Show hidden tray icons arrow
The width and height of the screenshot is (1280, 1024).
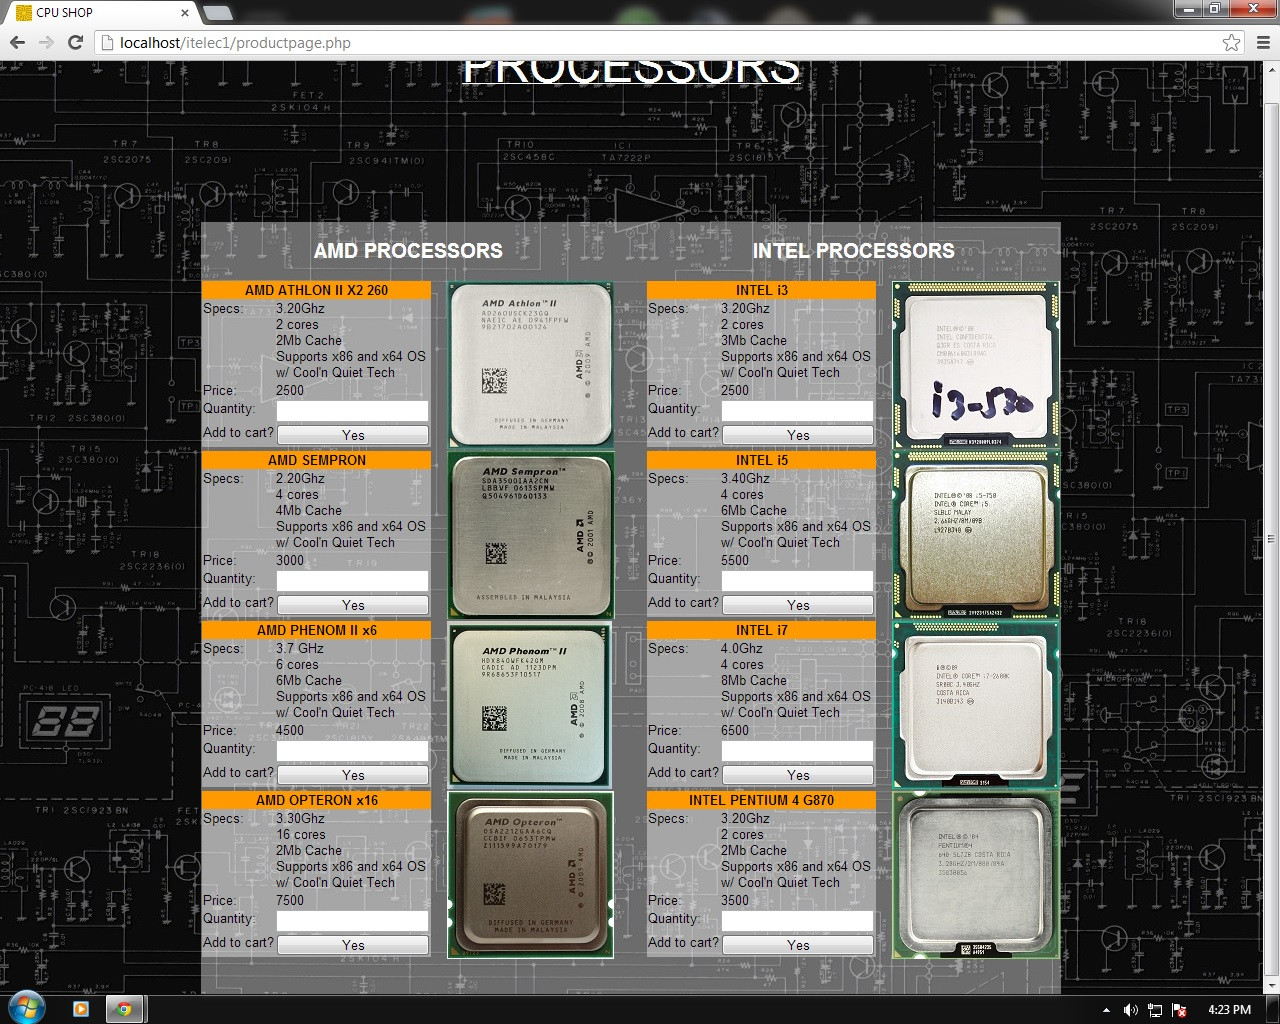[1106, 1010]
